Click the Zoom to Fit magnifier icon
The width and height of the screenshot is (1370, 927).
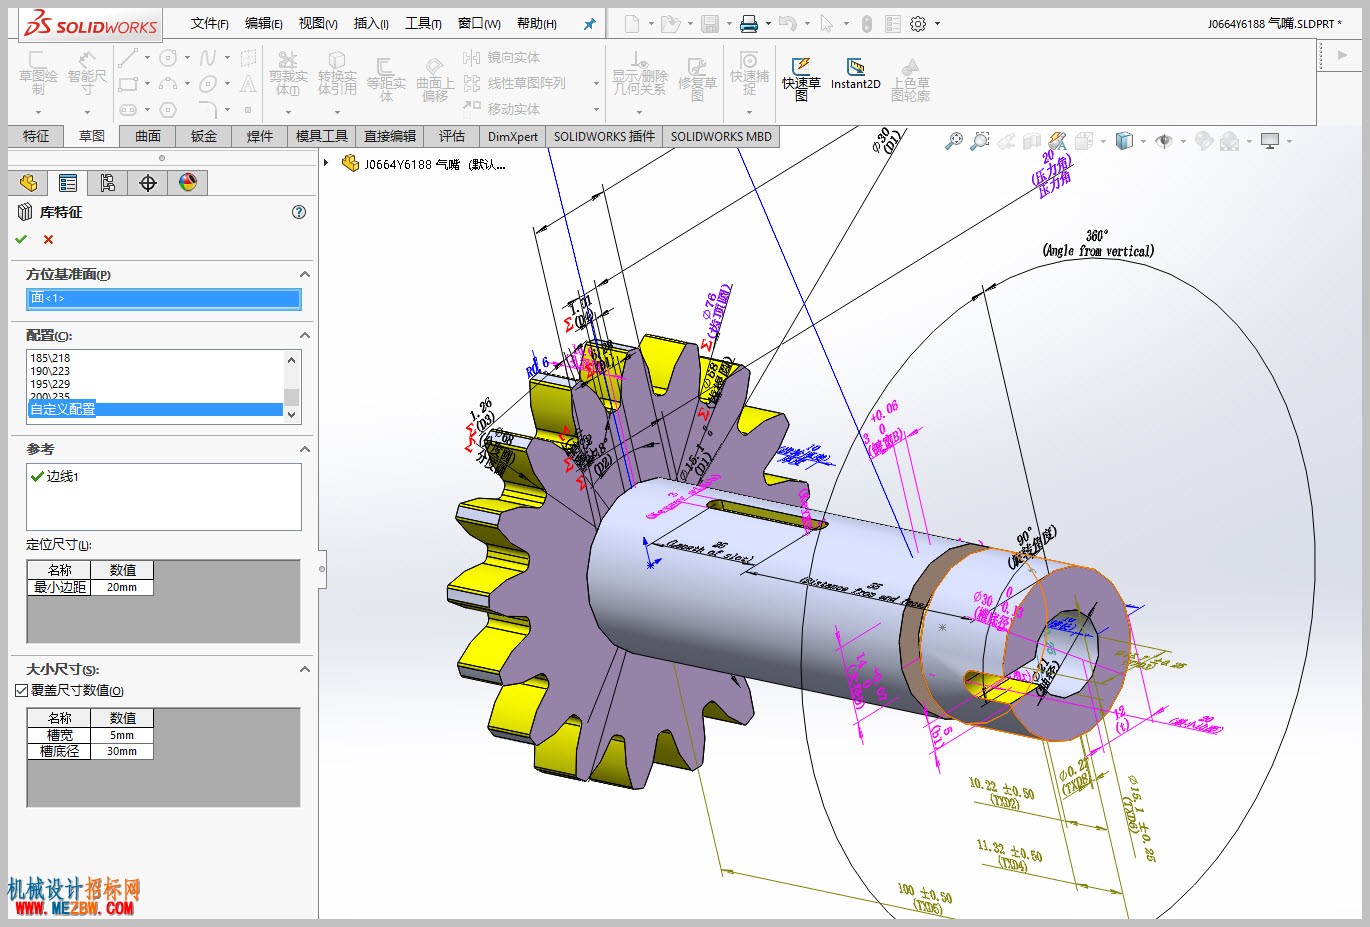[x=953, y=141]
